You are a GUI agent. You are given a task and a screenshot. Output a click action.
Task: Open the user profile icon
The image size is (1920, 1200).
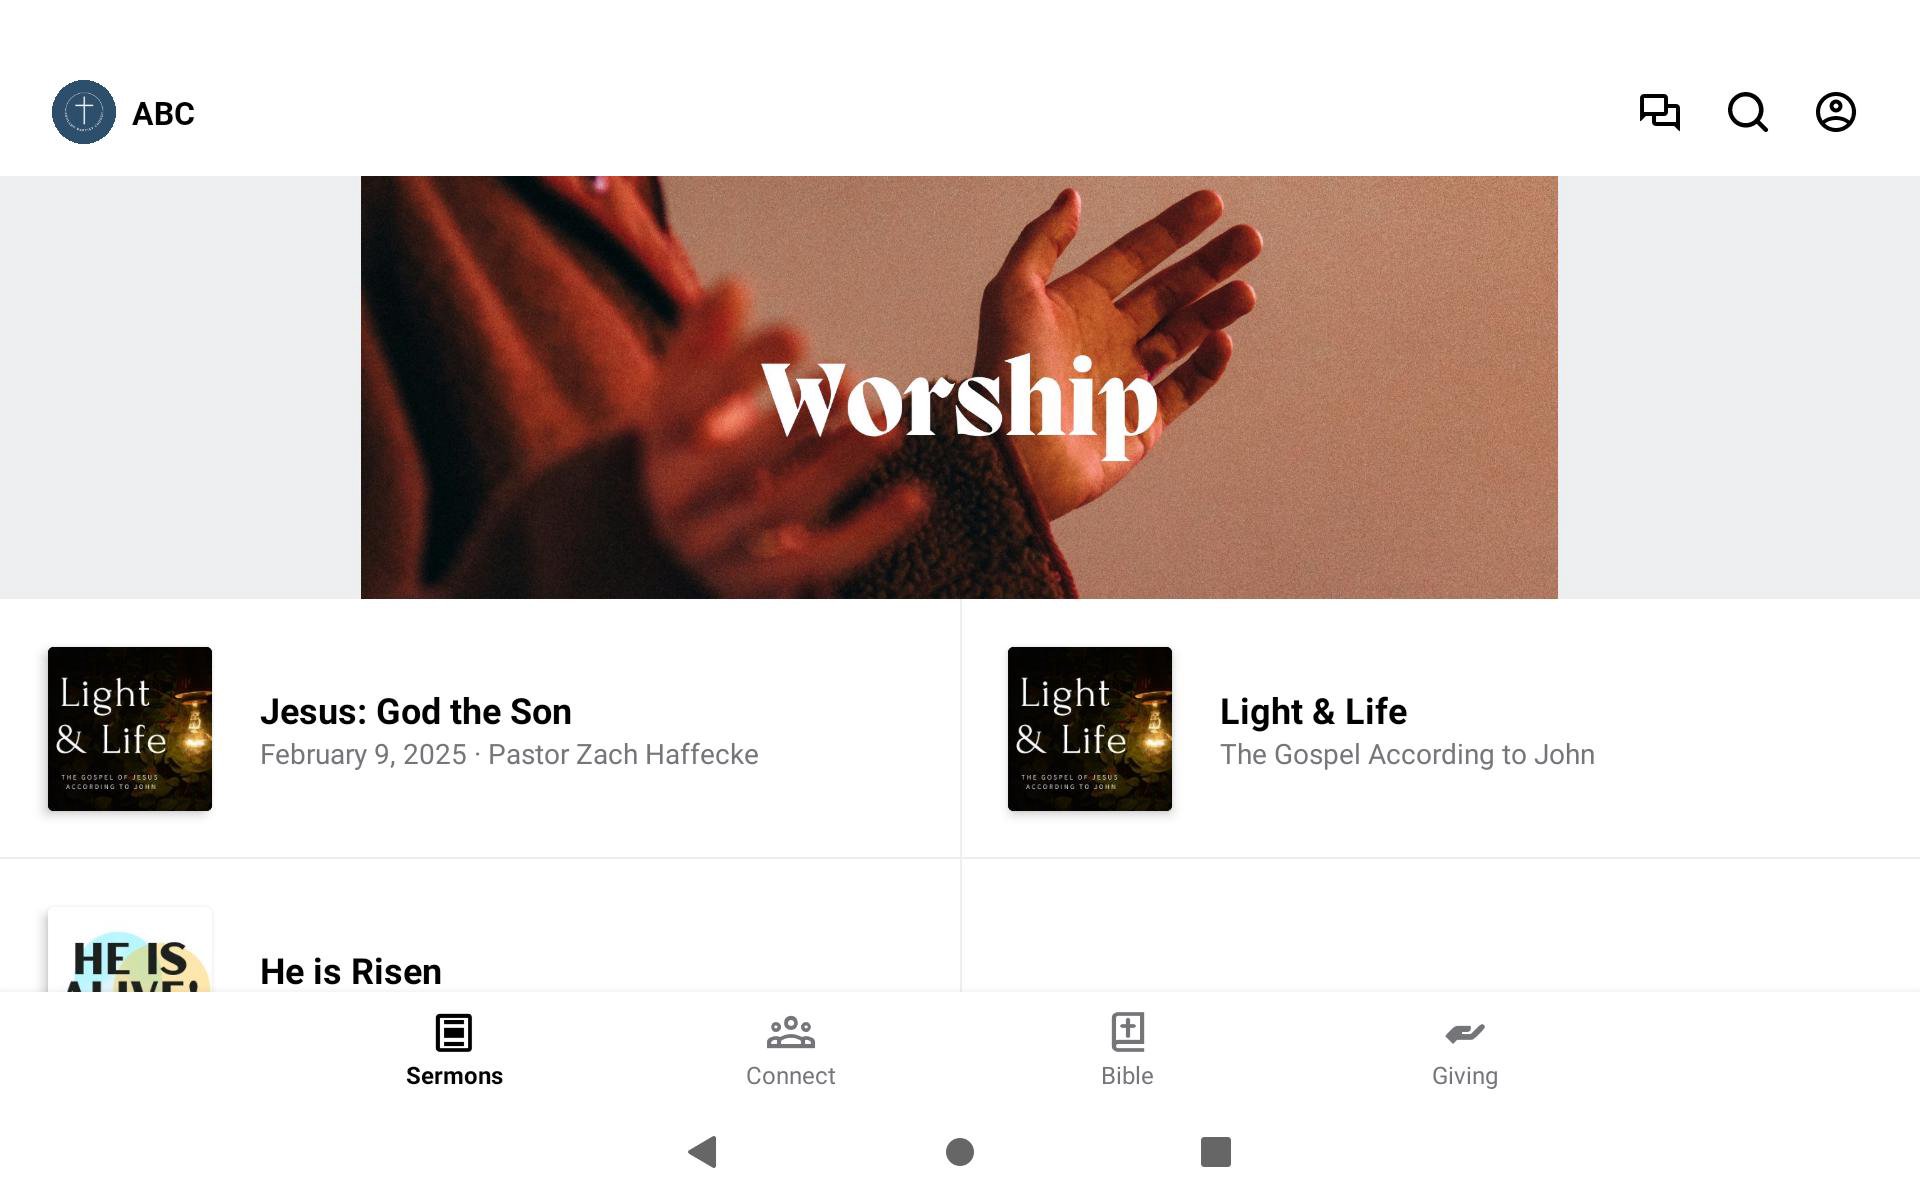1836,112
